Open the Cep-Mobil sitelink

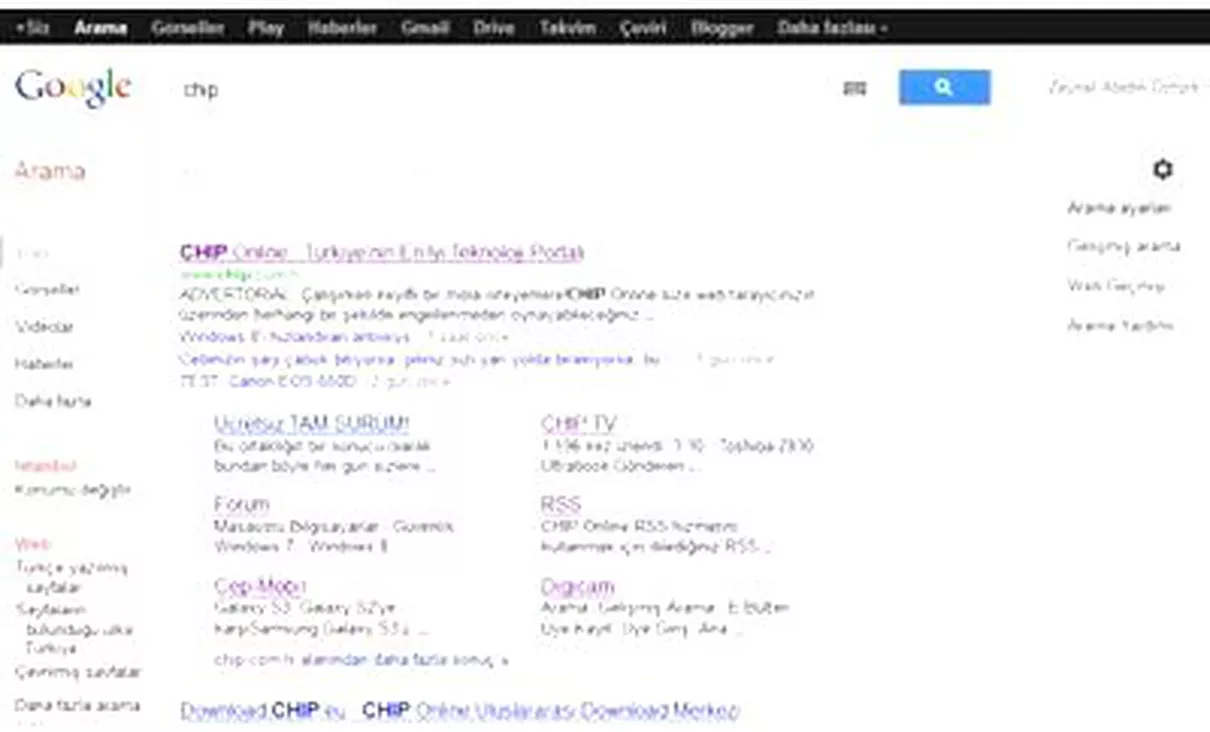[x=260, y=586]
